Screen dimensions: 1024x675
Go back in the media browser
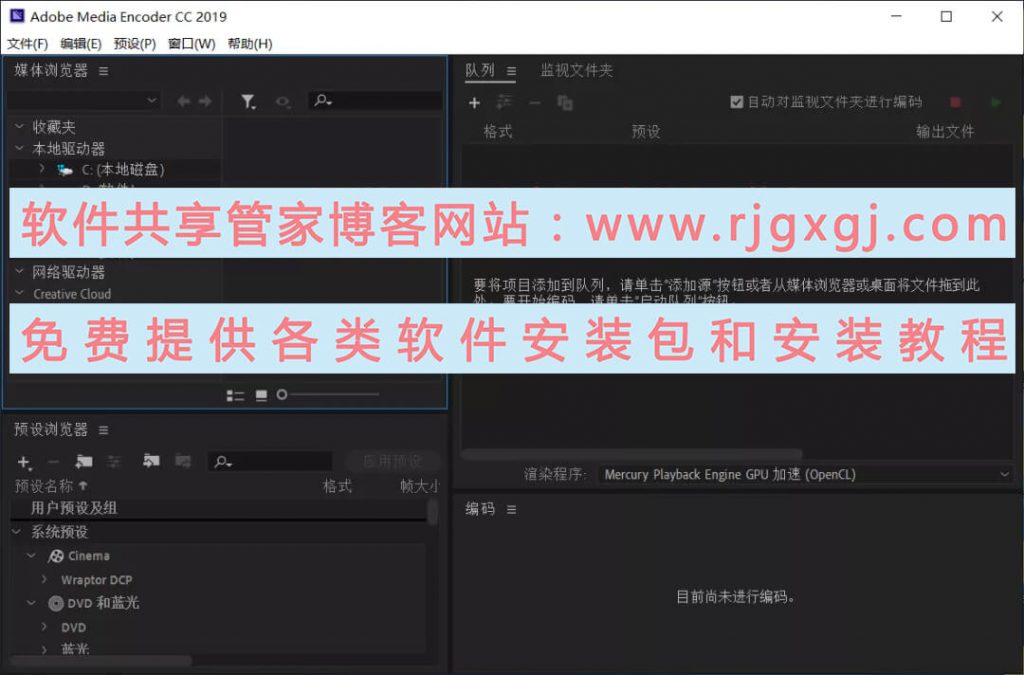pyautogui.click(x=184, y=101)
